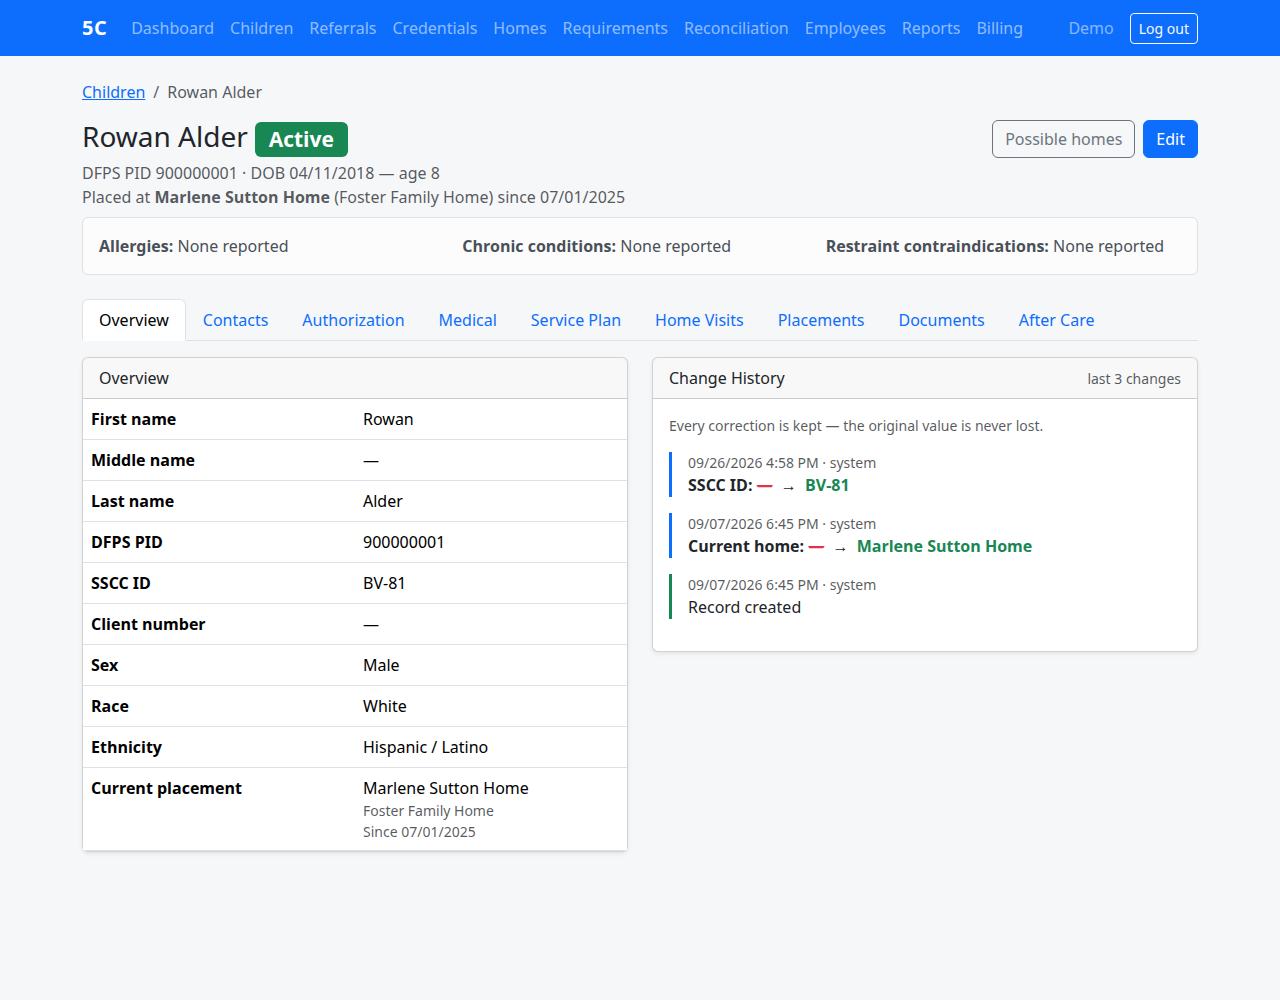
Task: Click the DFPS PID value 900000001 in table
Action: pyautogui.click(x=404, y=542)
